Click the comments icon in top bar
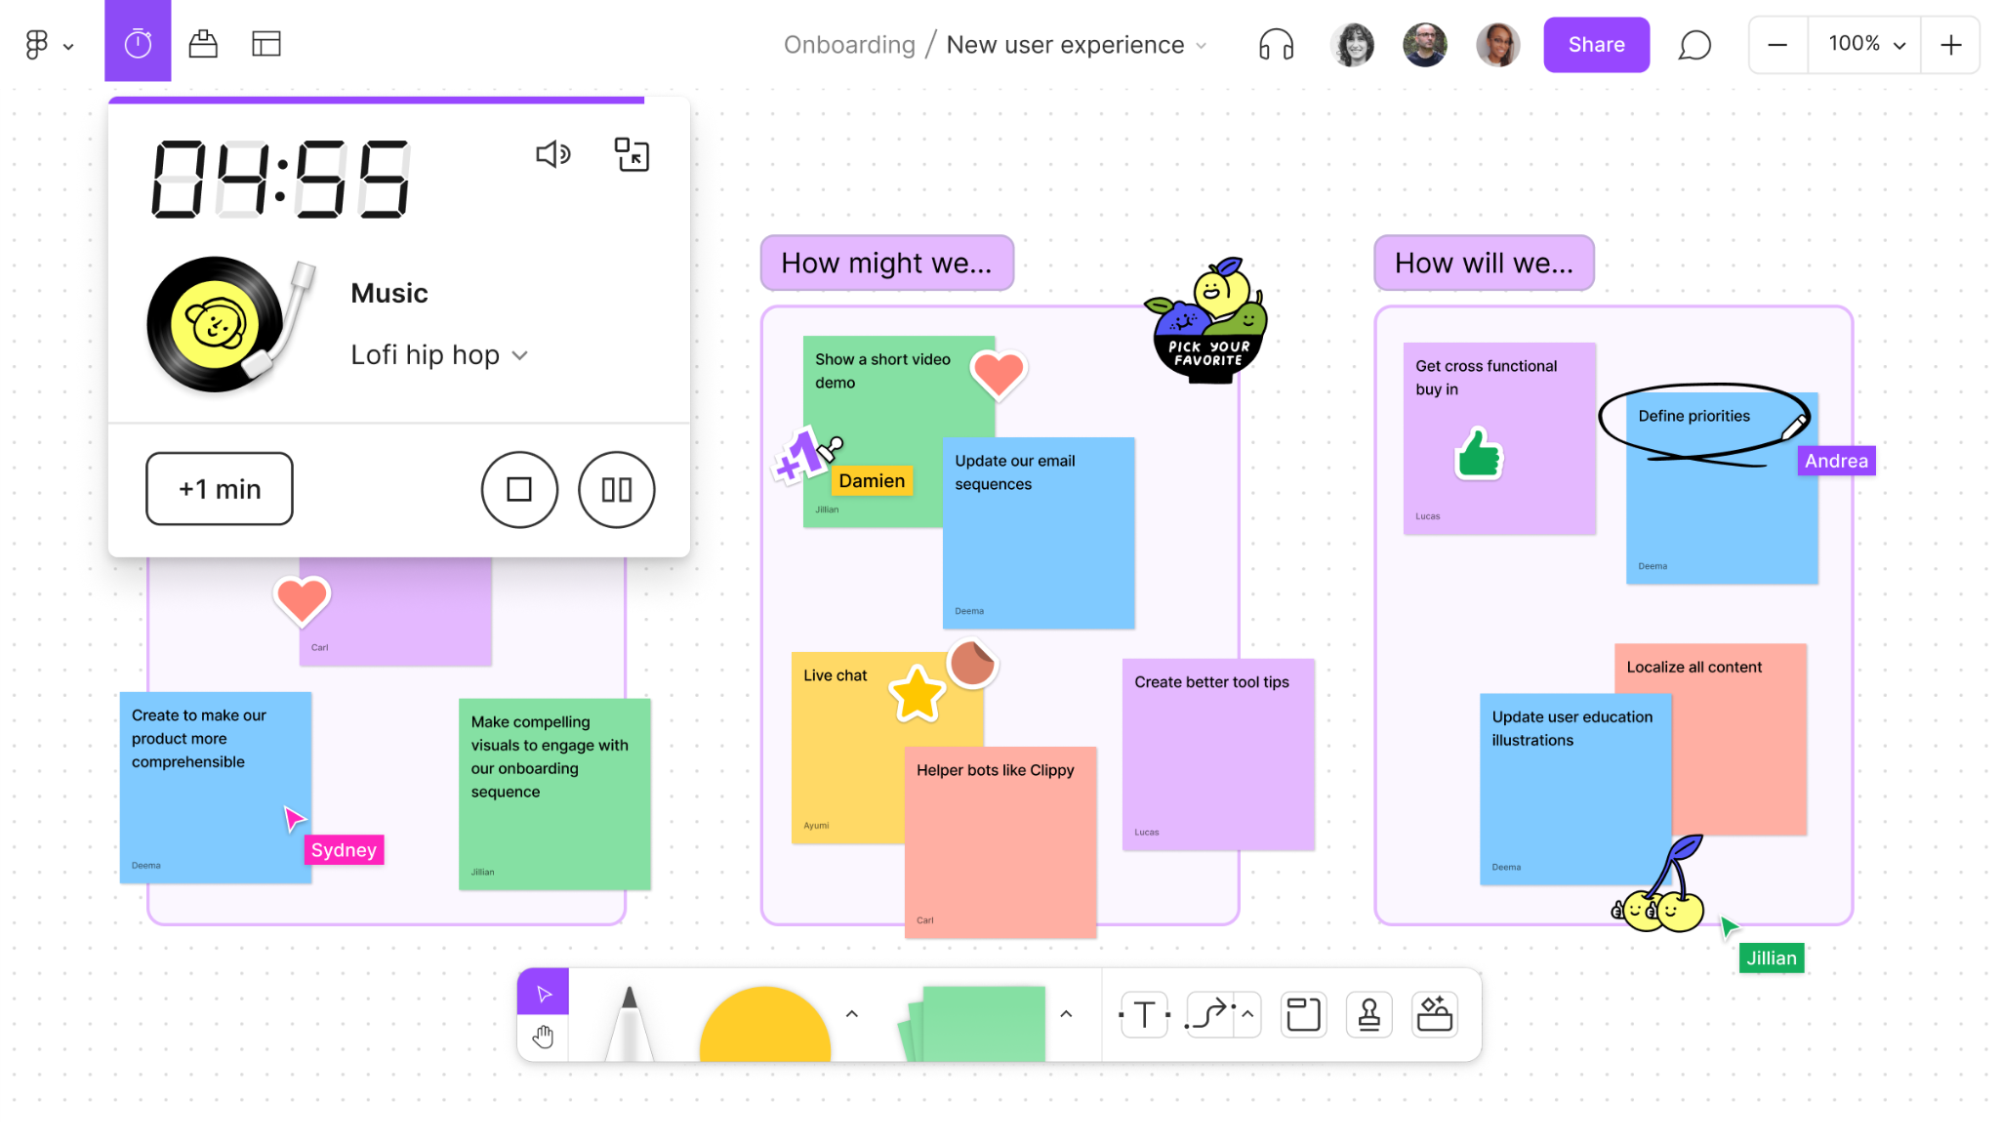Viewport: 1999px width, 1123px height. 1693,45
